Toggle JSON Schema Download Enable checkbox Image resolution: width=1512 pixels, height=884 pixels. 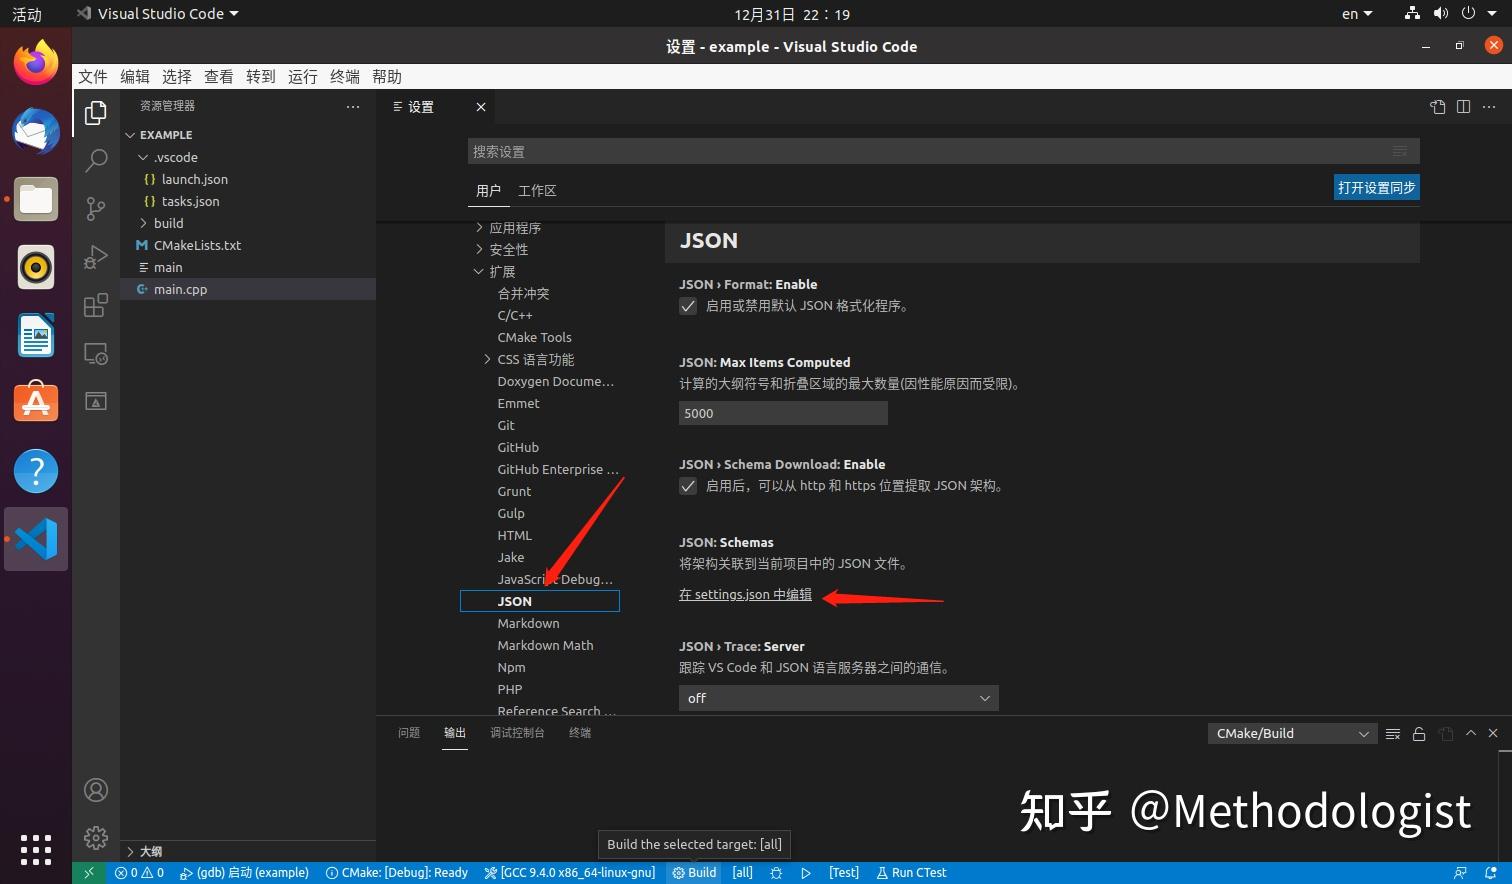coord(688,486)
